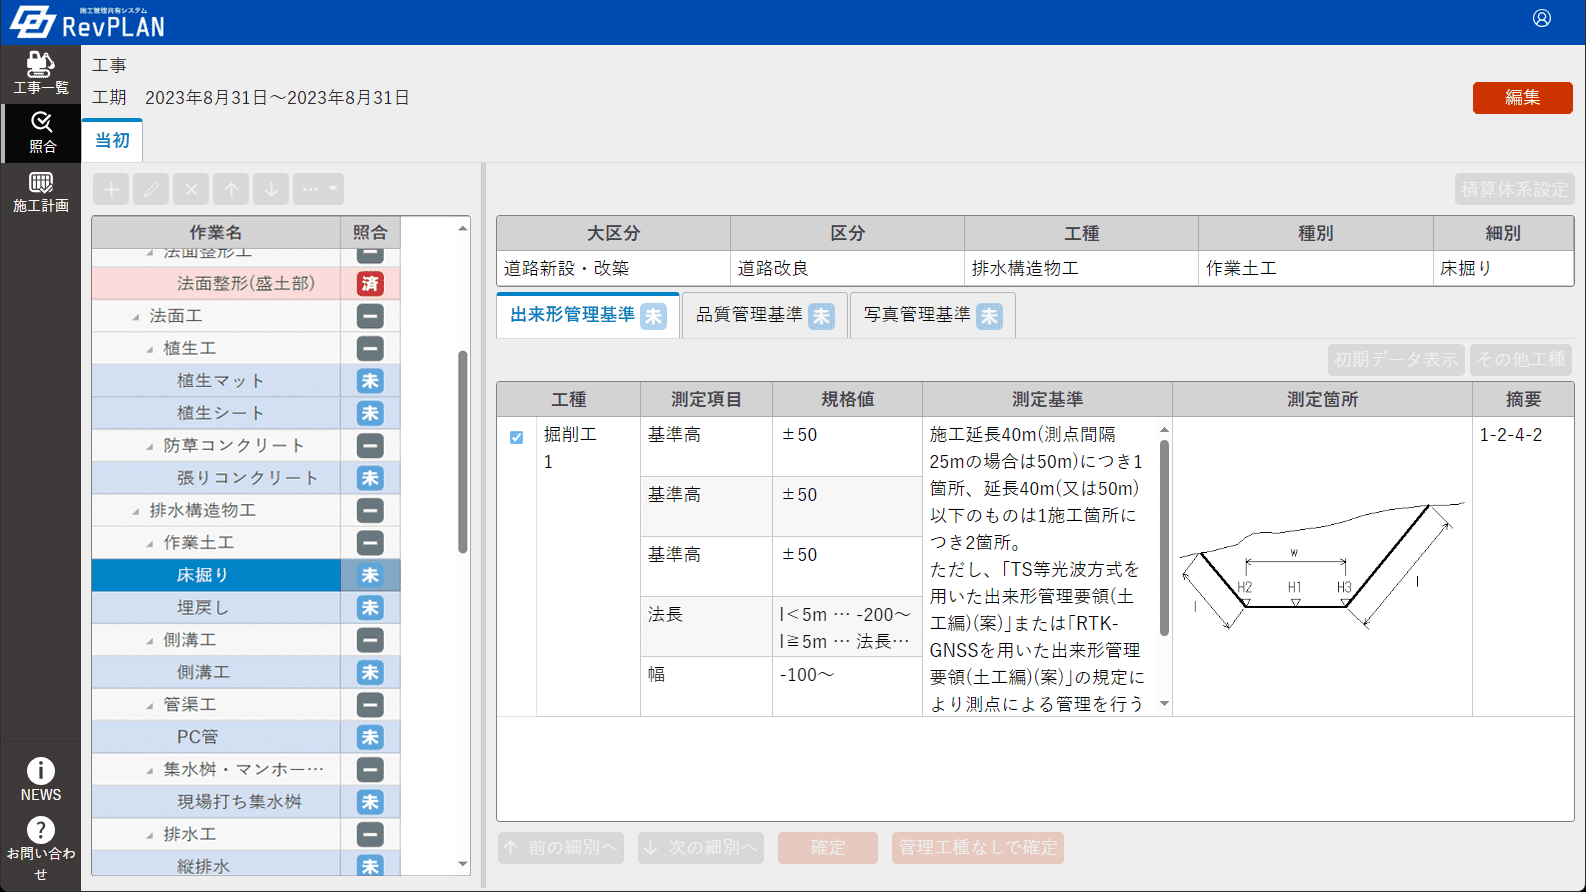The width and height of the screenshot is (1586, 892).
Task: Open the 施工計画 sidebar item
Action: (x=40, y=192)
